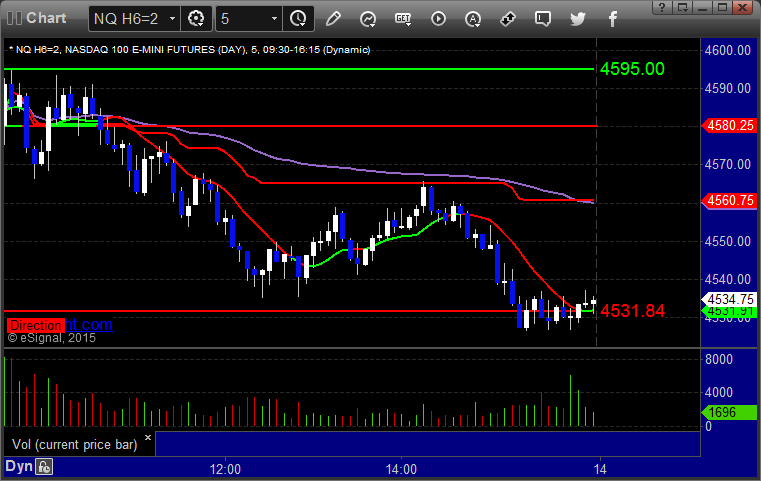Screen dimensions: 761x481
Task: Click the trade arrows icon
Action: [508, 19]
